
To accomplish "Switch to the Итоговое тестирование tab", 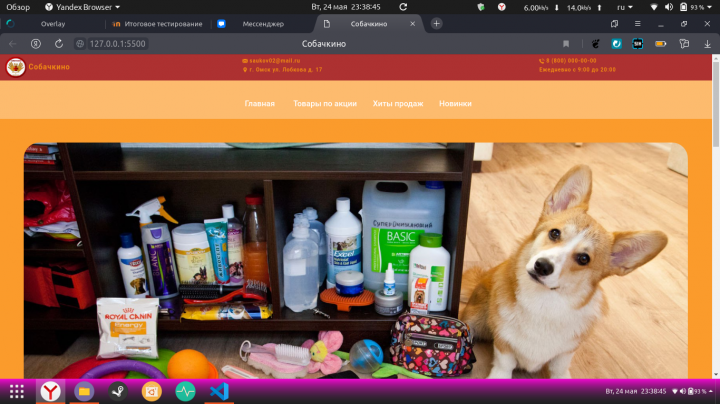I will 158,24.
